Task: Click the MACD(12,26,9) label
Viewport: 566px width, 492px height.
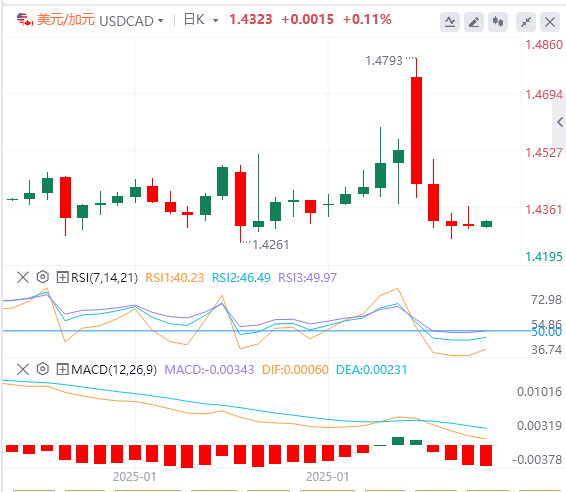Action: point(114,370)
